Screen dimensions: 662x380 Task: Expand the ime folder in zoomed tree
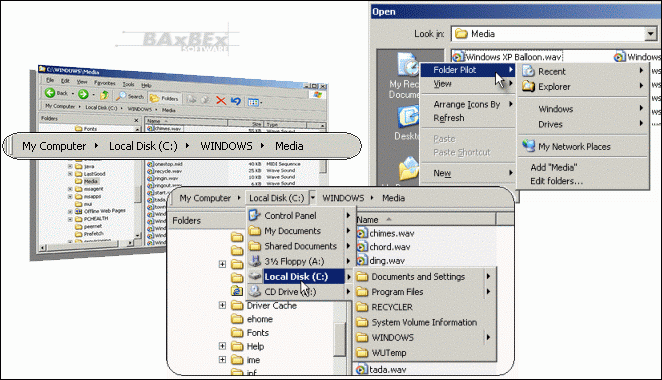[x=222, y=360]
